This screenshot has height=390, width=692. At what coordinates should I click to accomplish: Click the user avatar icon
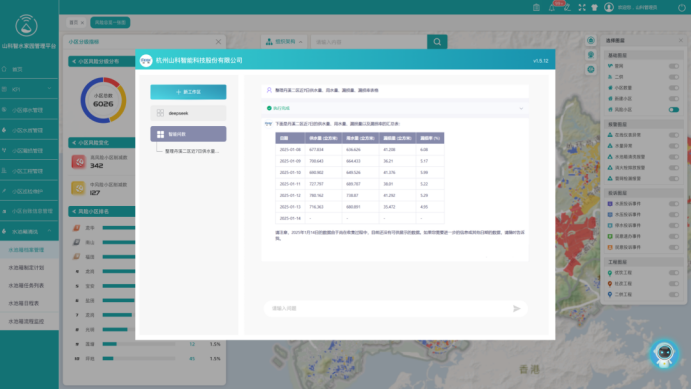[609, 8]
